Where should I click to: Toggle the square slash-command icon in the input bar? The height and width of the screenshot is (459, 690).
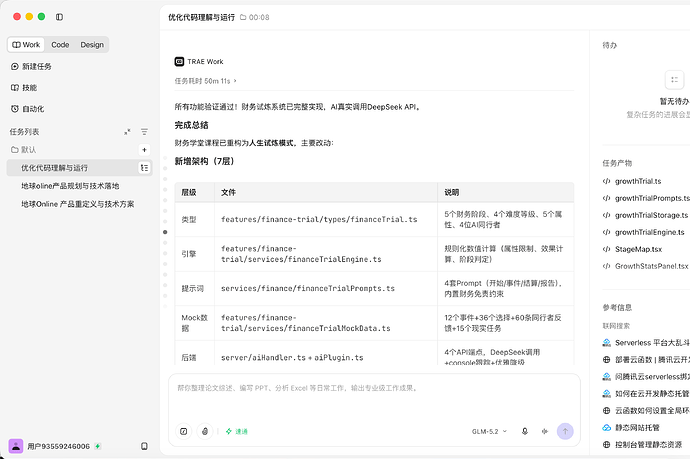(184, 431)
